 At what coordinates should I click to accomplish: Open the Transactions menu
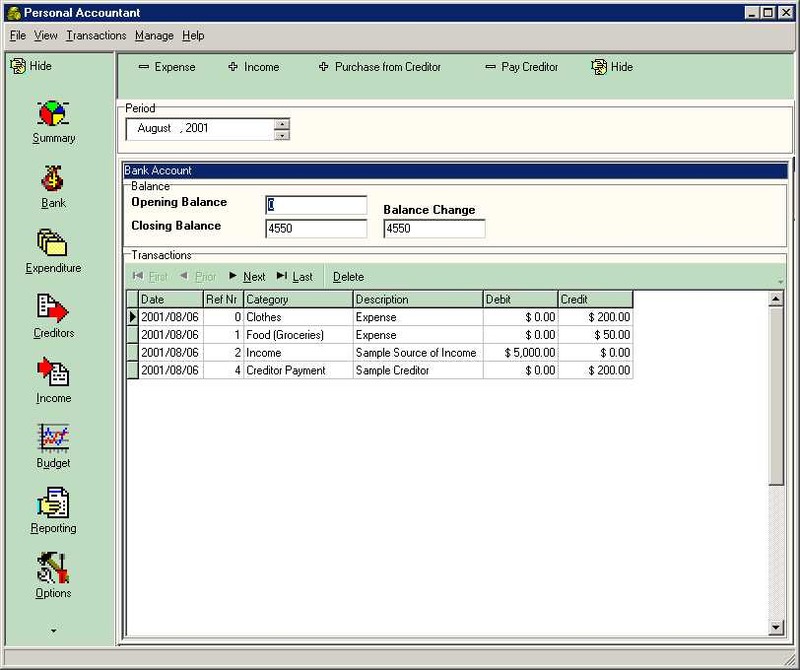96,36
